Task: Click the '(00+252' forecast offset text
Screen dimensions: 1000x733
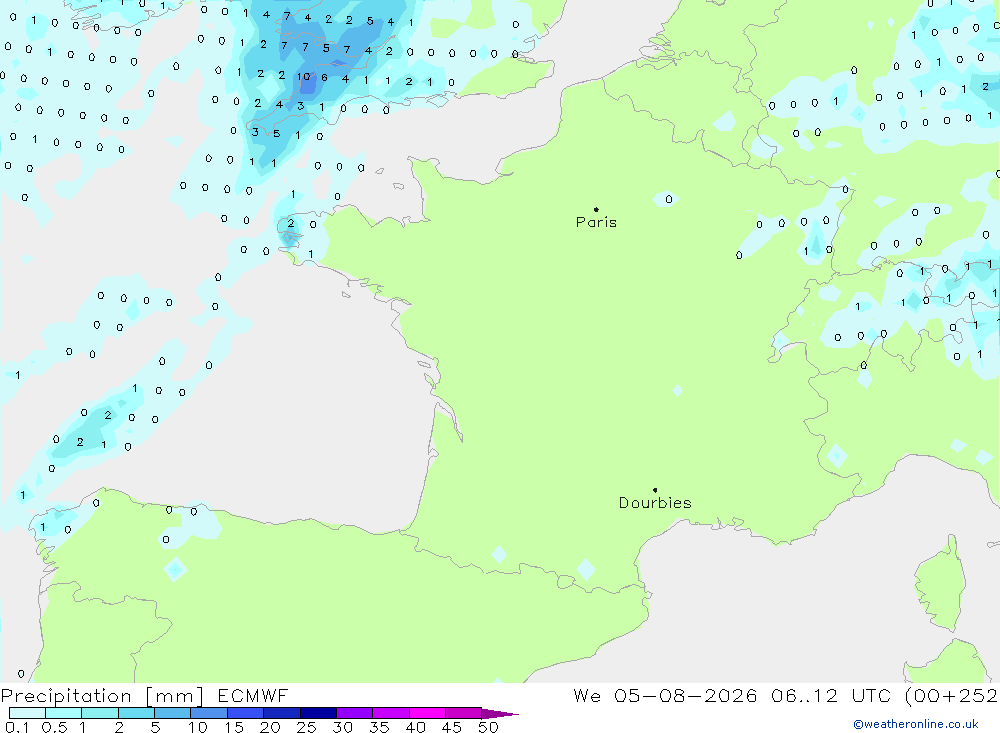Action: coord(952,695)
